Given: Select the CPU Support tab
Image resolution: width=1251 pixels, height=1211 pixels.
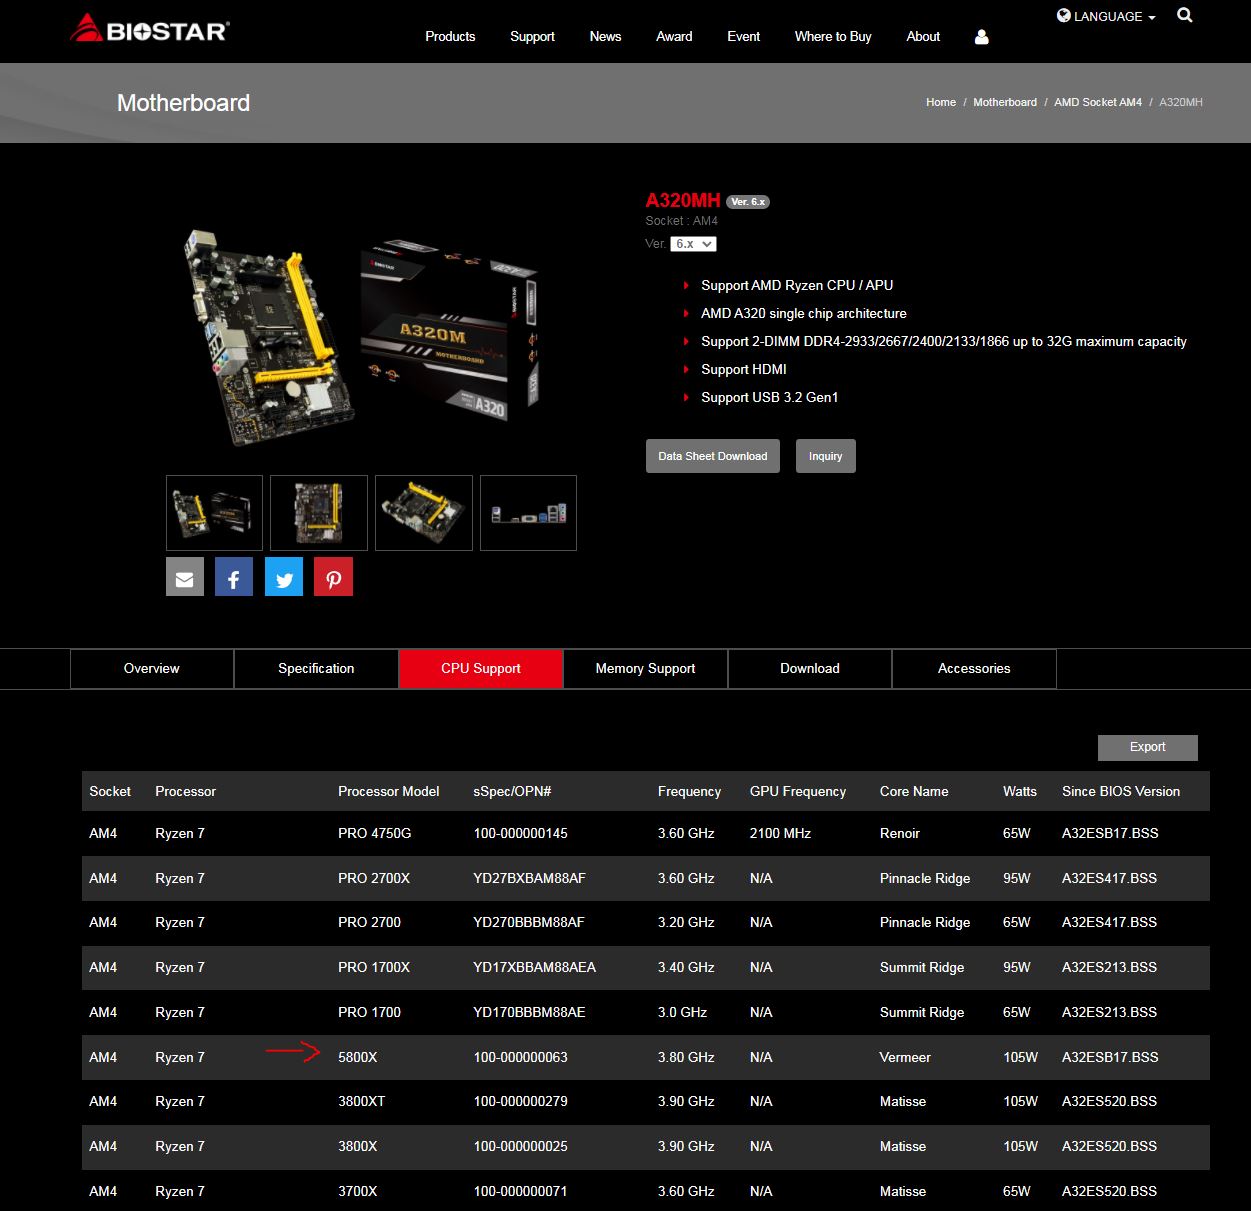Looking at the screenshot, I should click(481, 668).
